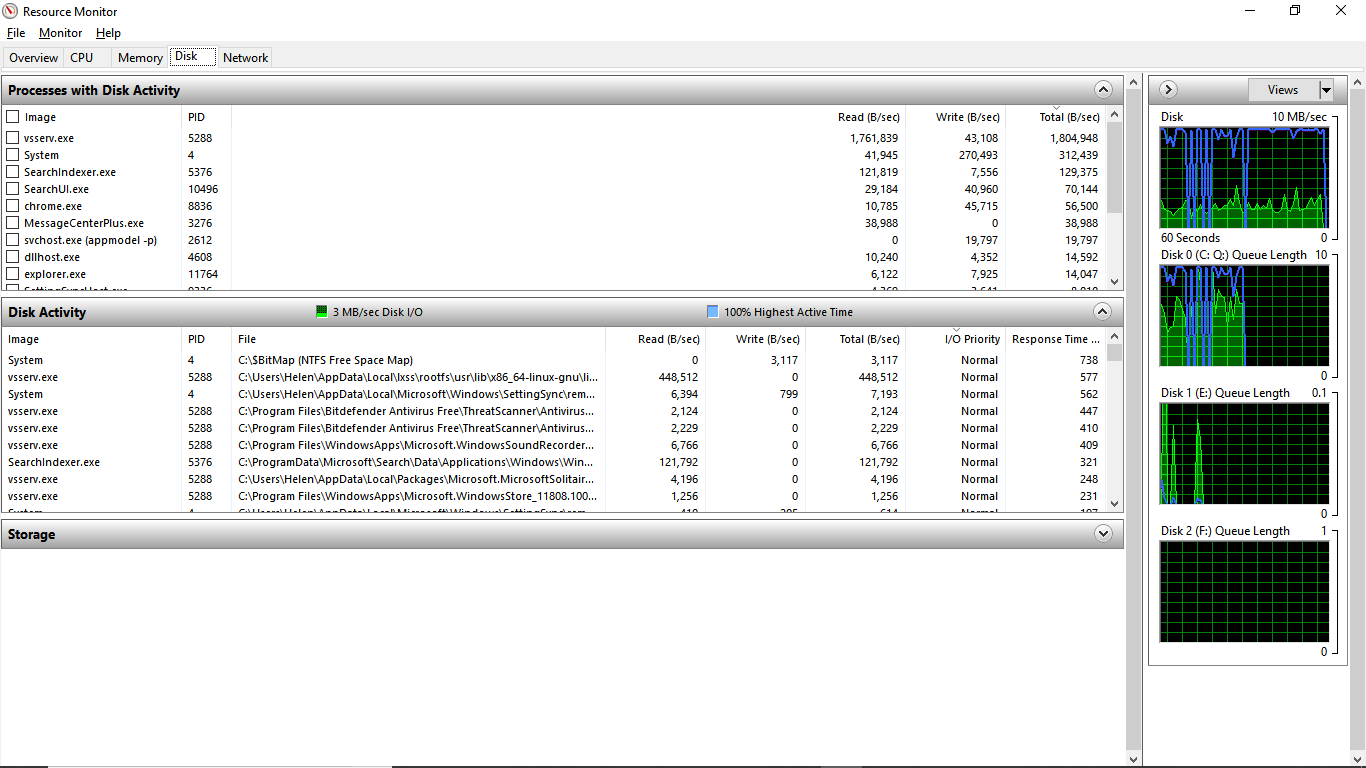Screen dimensions: 1366x768
Task: Collapse the graphs pane with arrow button
Action: (x=1168, y=90)
